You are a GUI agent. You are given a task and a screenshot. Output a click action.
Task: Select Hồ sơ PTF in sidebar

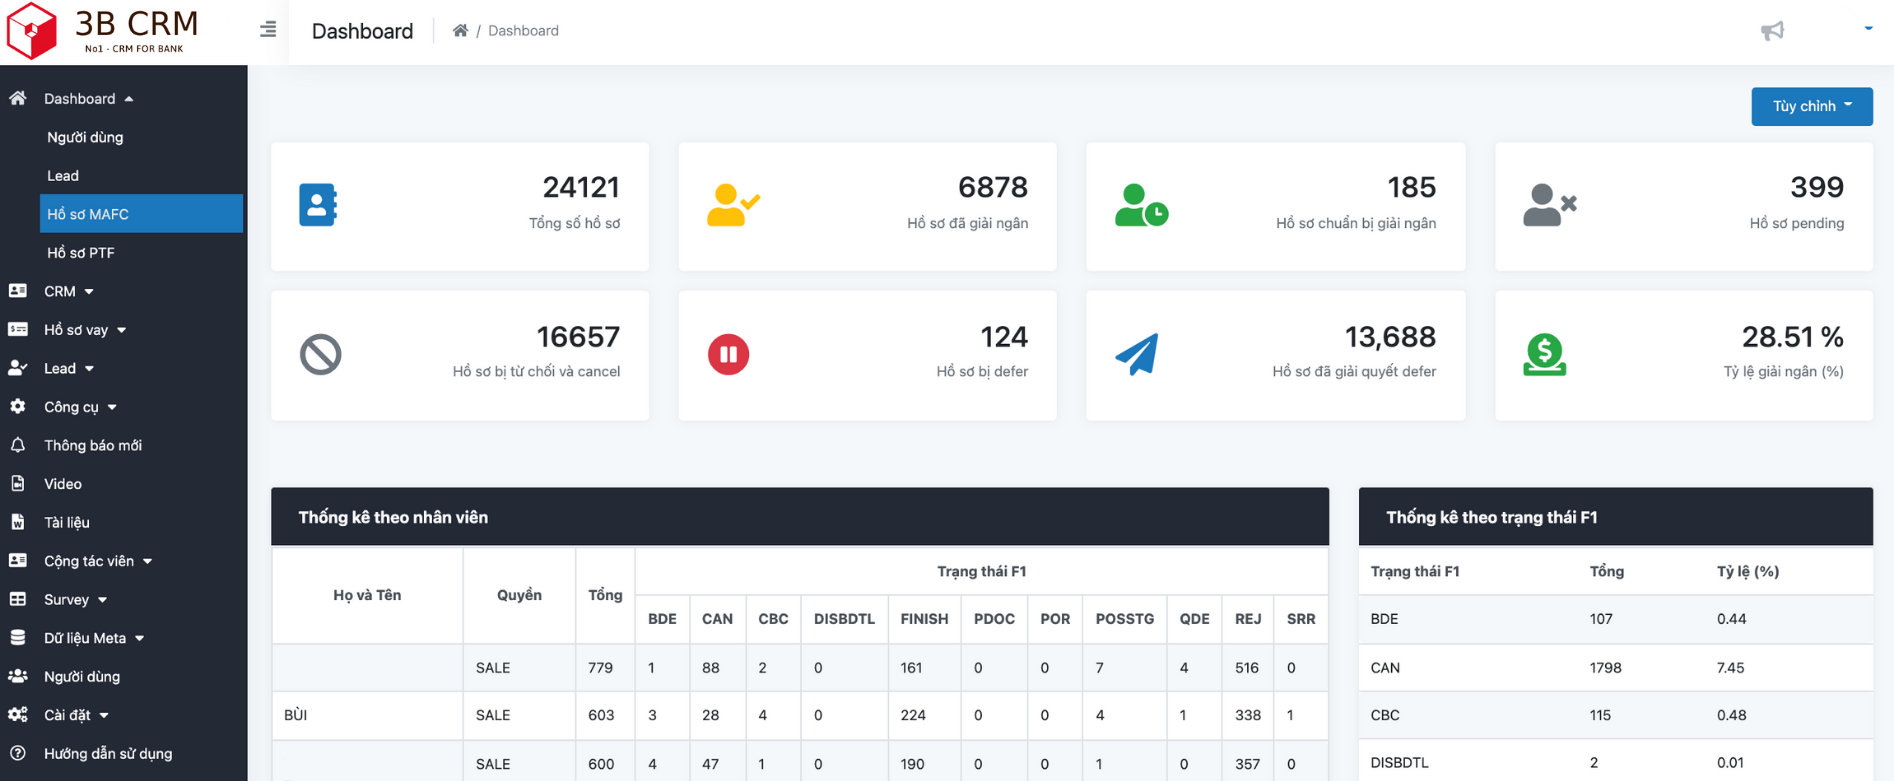(81, 253)
